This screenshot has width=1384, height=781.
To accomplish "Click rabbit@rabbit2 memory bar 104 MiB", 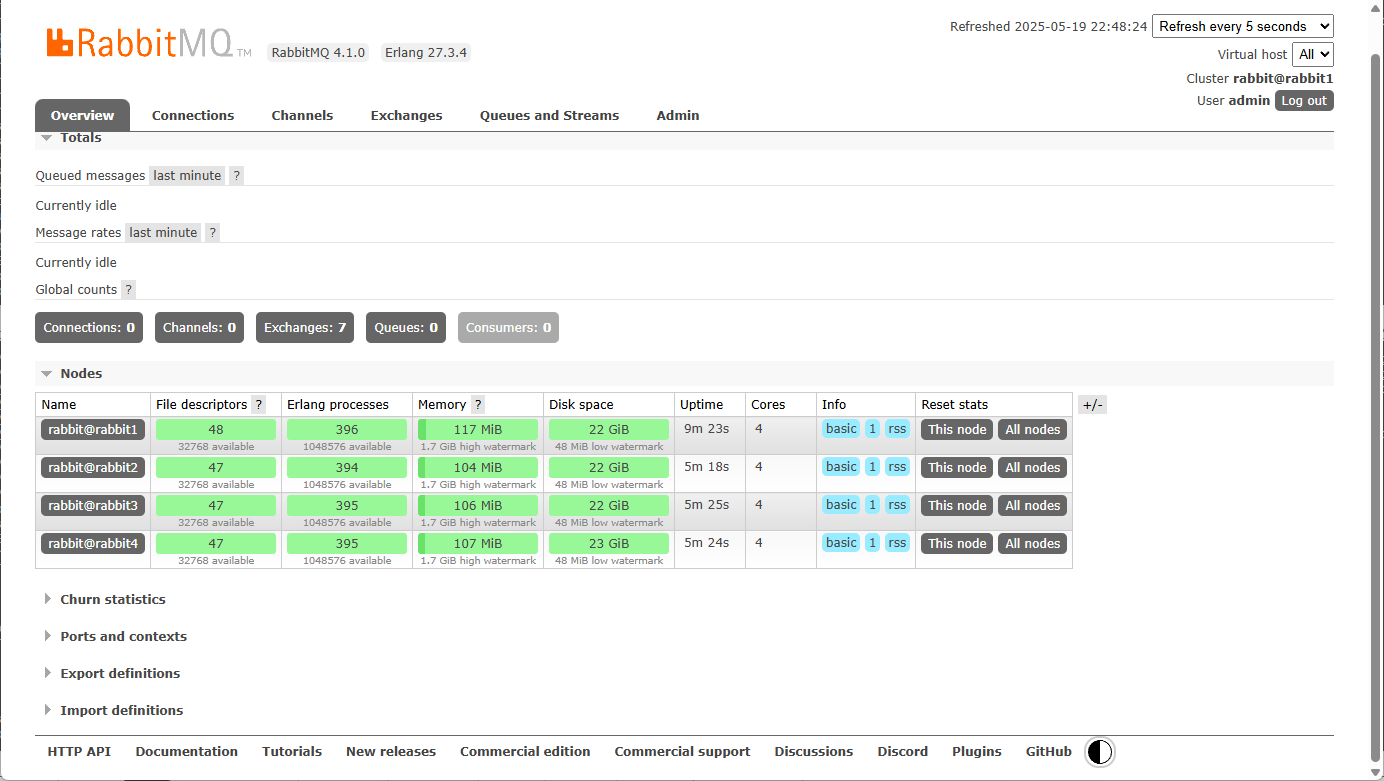I will 478,467.
